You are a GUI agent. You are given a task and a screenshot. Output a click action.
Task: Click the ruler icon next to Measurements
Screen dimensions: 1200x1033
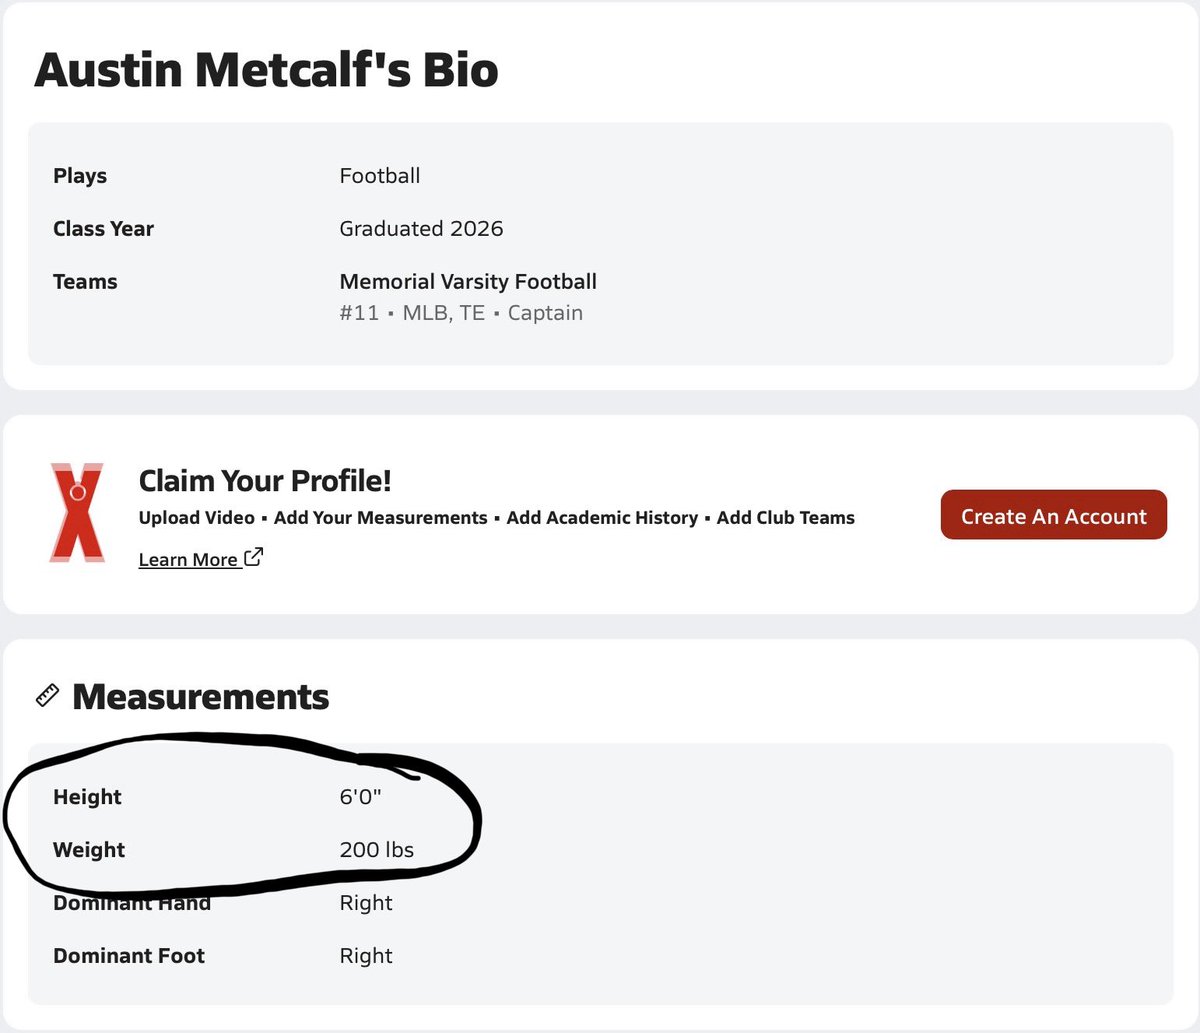click(x=47, y=696)
